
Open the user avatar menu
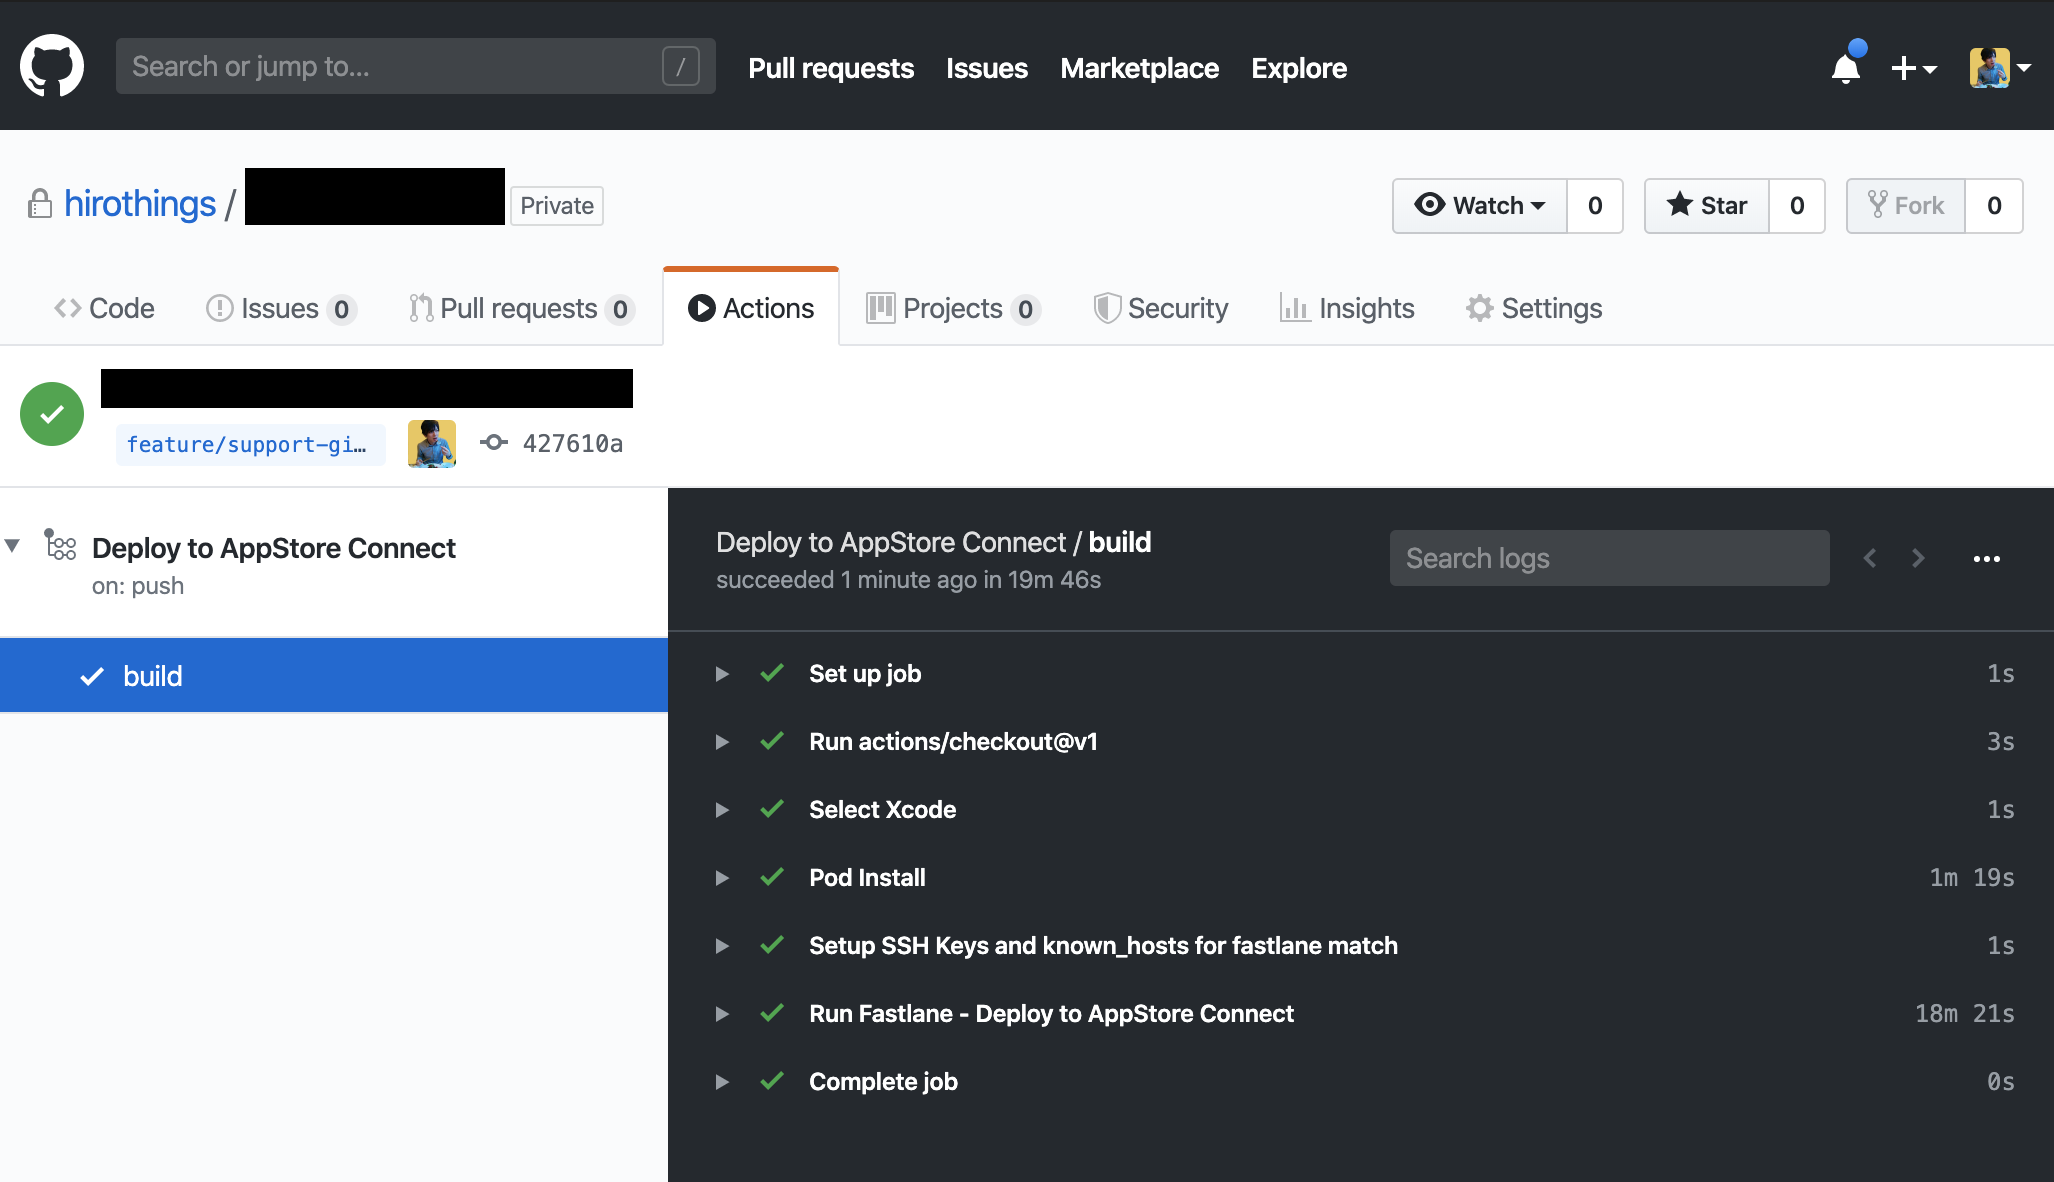click(2000, 68)
